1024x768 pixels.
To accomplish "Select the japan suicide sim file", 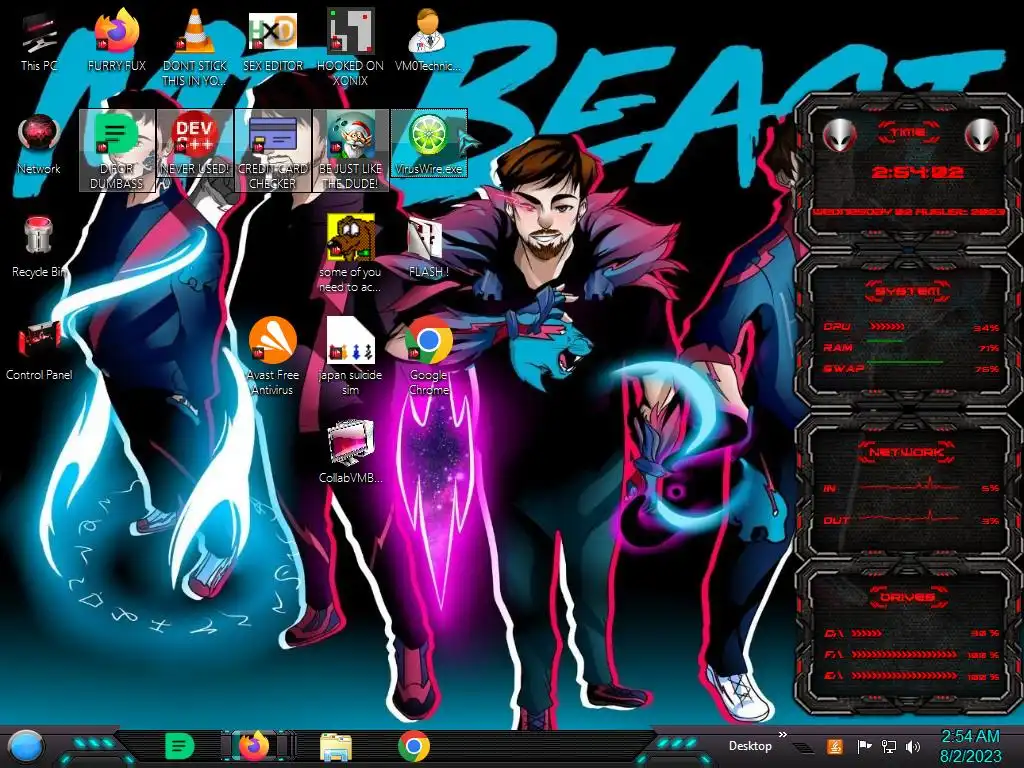I will (350, 357).
